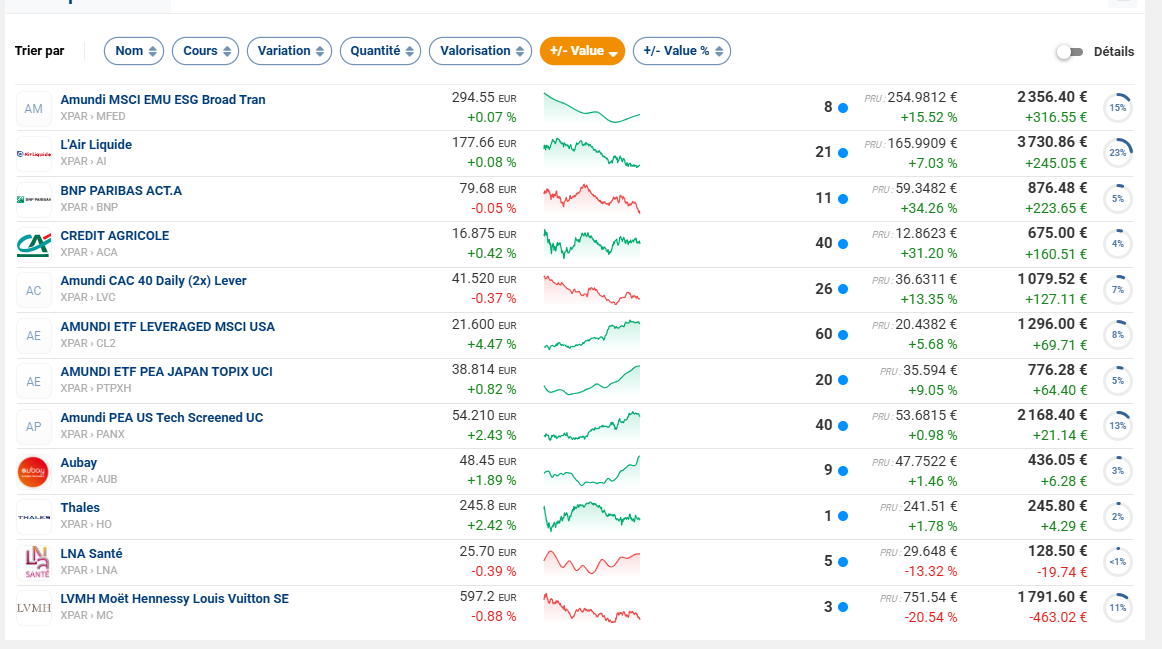Click the LVMH loss value -463.02 €
This screenshot has height=649, width=1162.
pyautogui.click(x=1058, y=617)
